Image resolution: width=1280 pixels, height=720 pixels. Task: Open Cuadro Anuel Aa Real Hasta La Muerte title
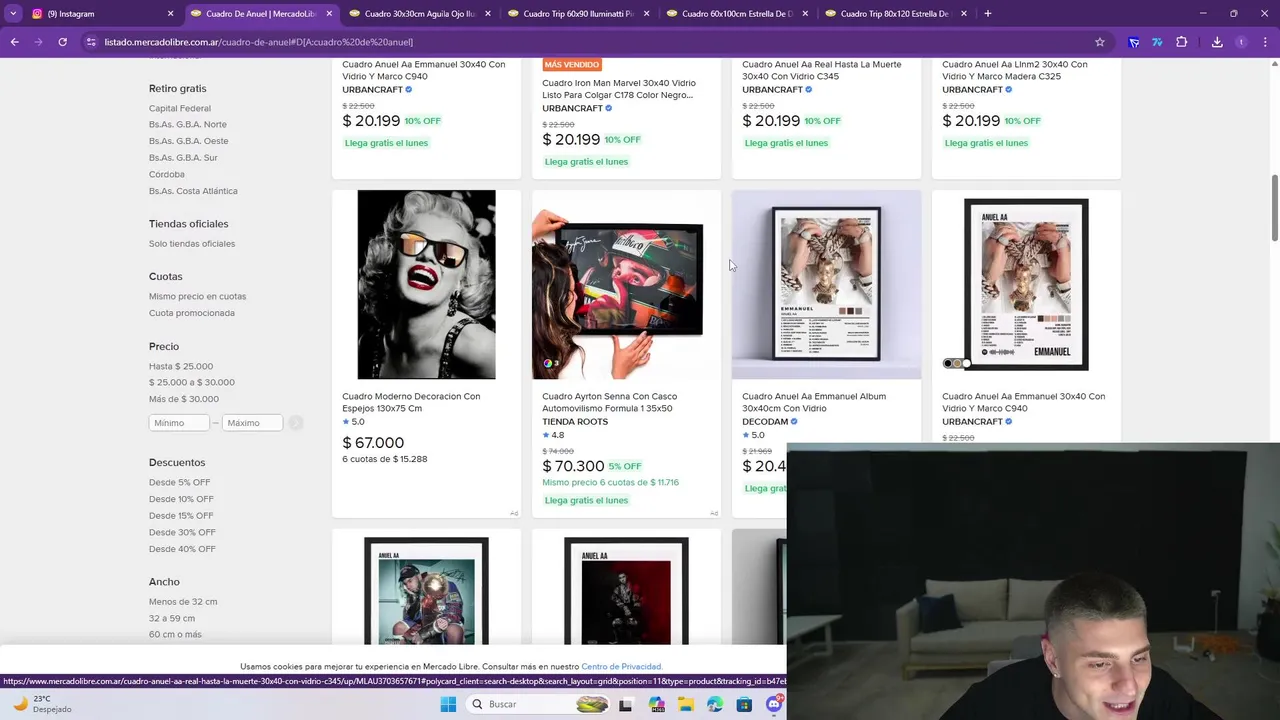[x=821, y=70]
